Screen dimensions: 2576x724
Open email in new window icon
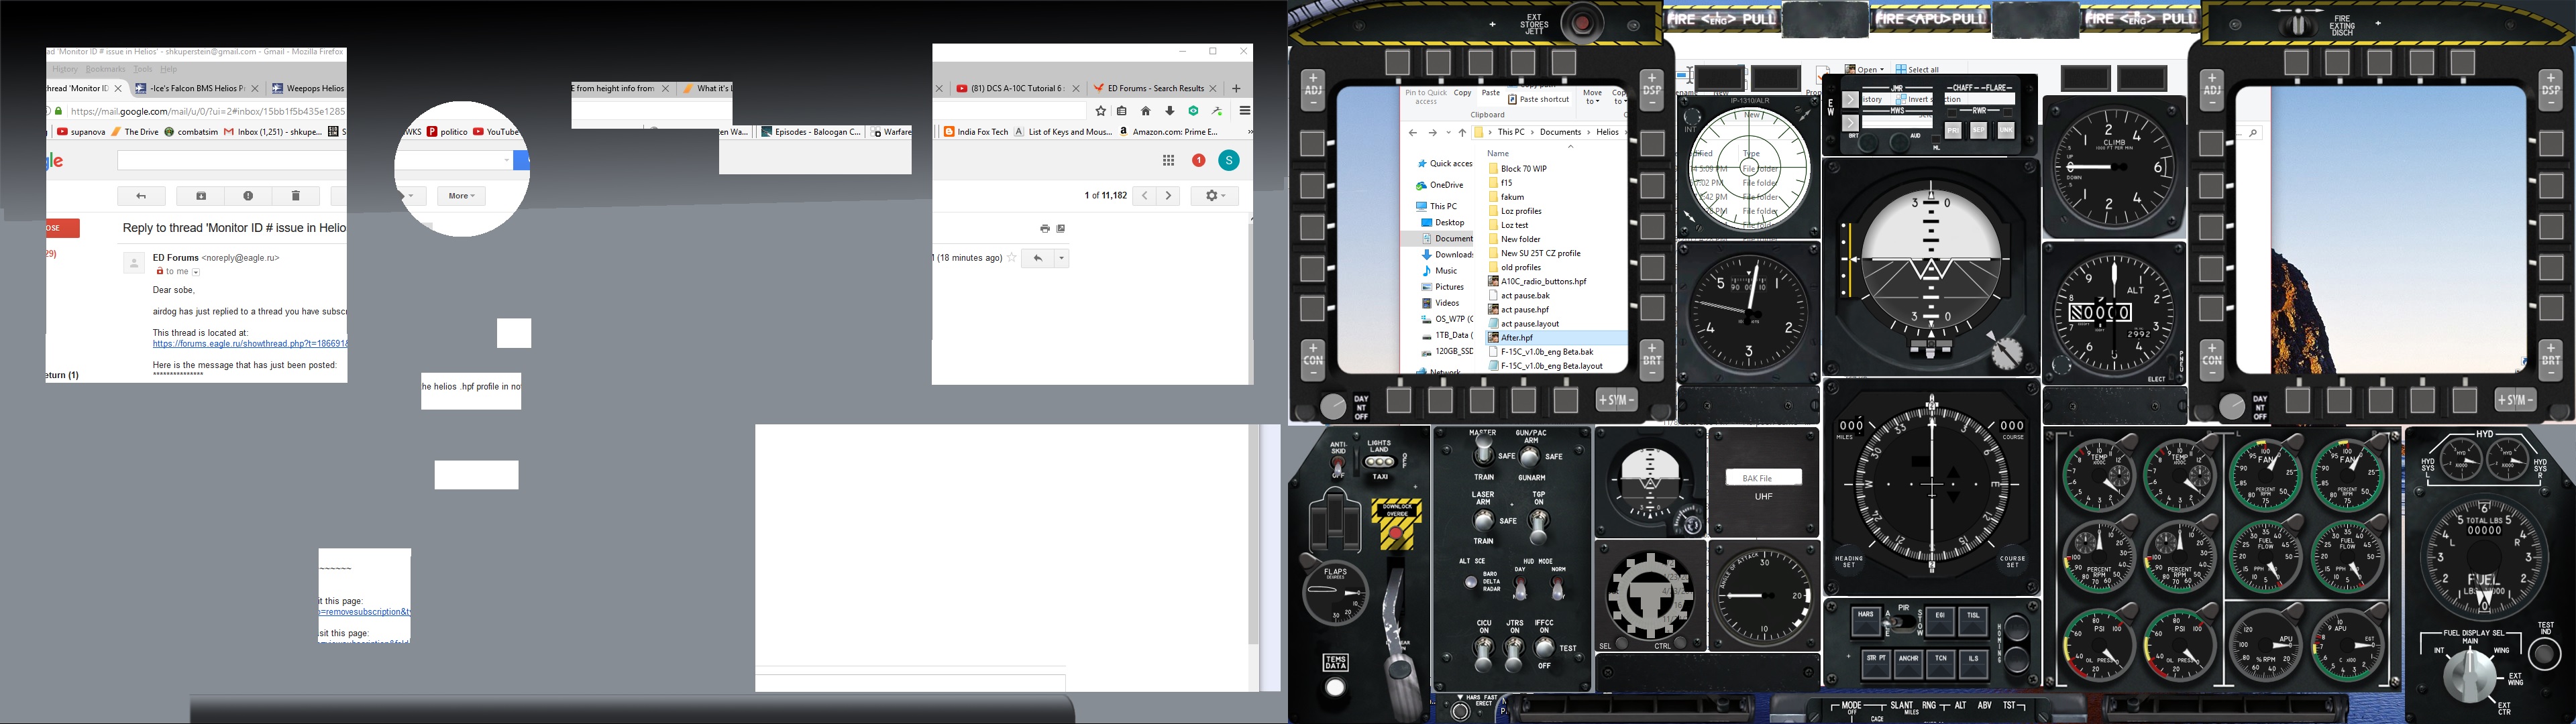click(x=1061, y=229)
